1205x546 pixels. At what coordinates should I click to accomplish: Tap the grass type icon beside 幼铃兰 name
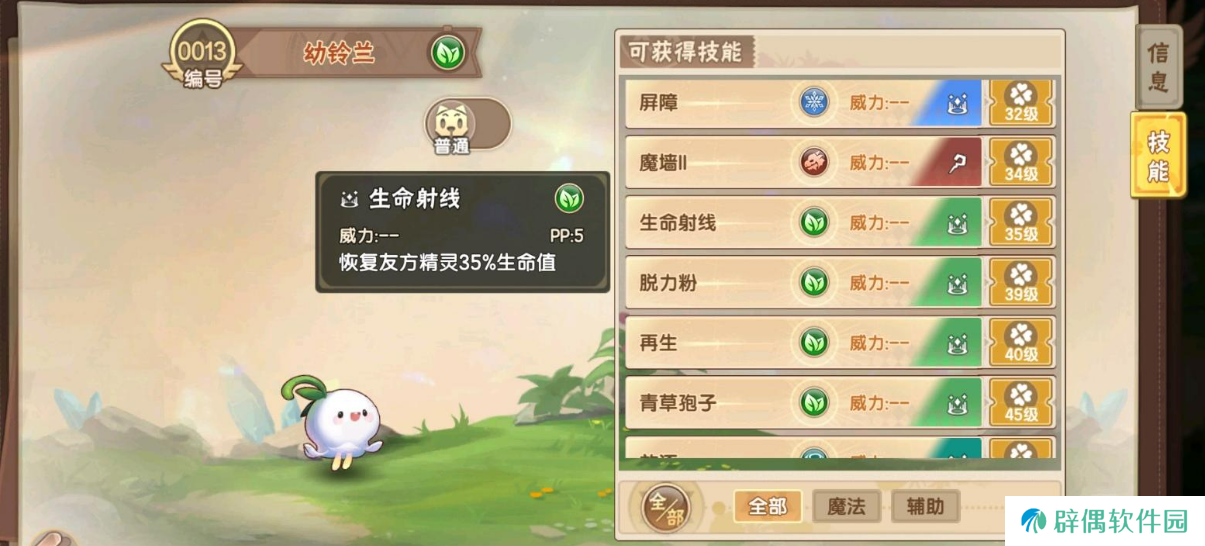click(447, 52)
